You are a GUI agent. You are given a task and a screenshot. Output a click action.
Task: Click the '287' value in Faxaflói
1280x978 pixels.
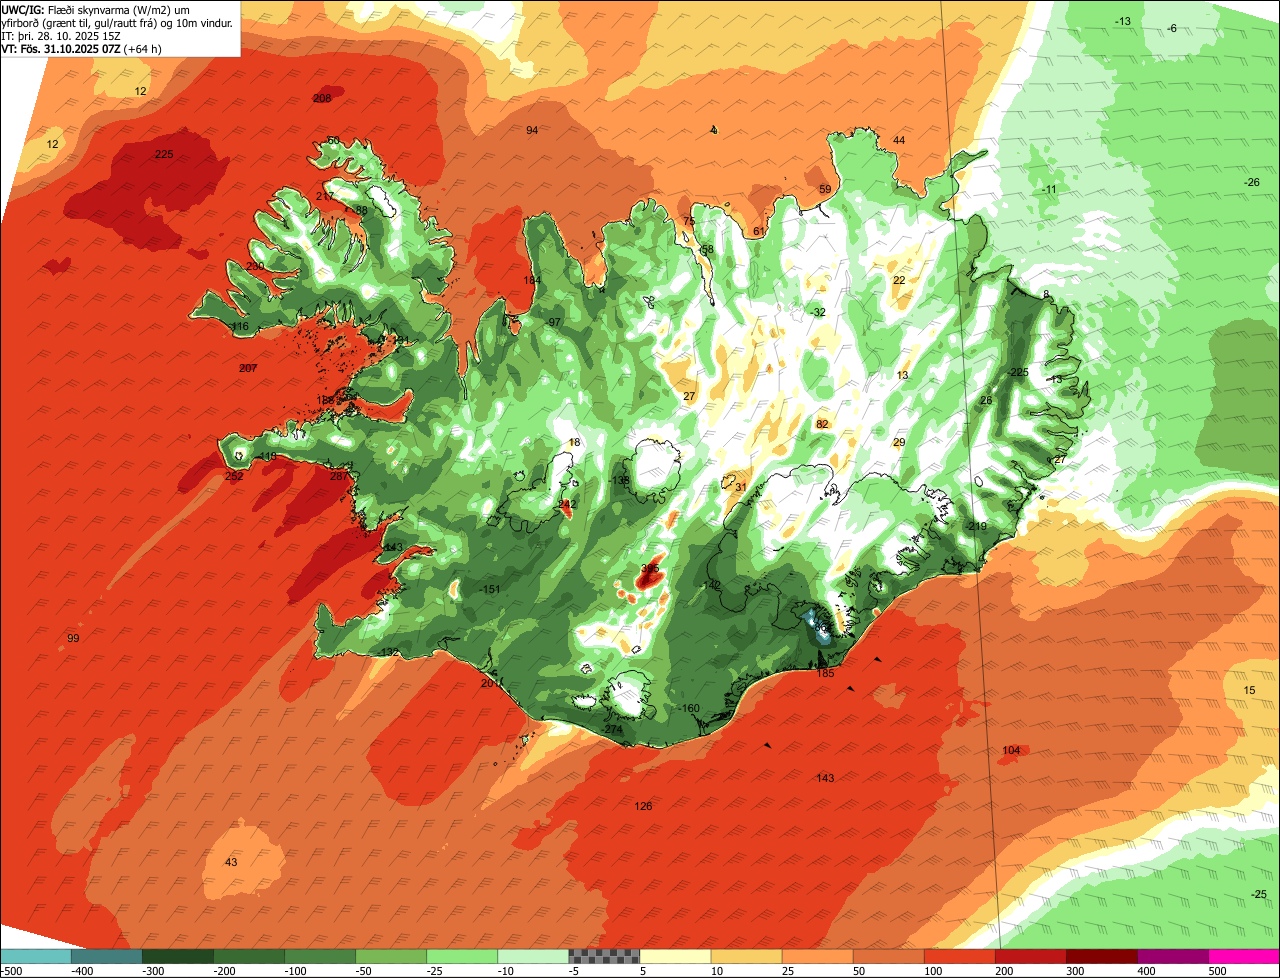click(x=339, y=477)
